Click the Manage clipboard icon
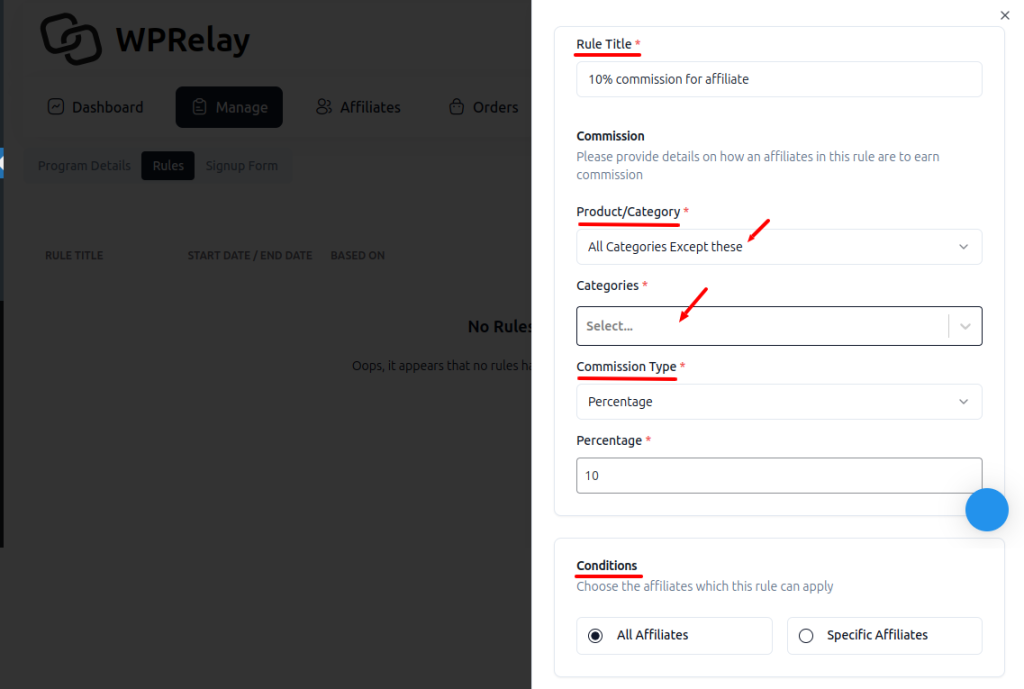Viewport: 1024px width, 689px height. [x=198, y=106]
